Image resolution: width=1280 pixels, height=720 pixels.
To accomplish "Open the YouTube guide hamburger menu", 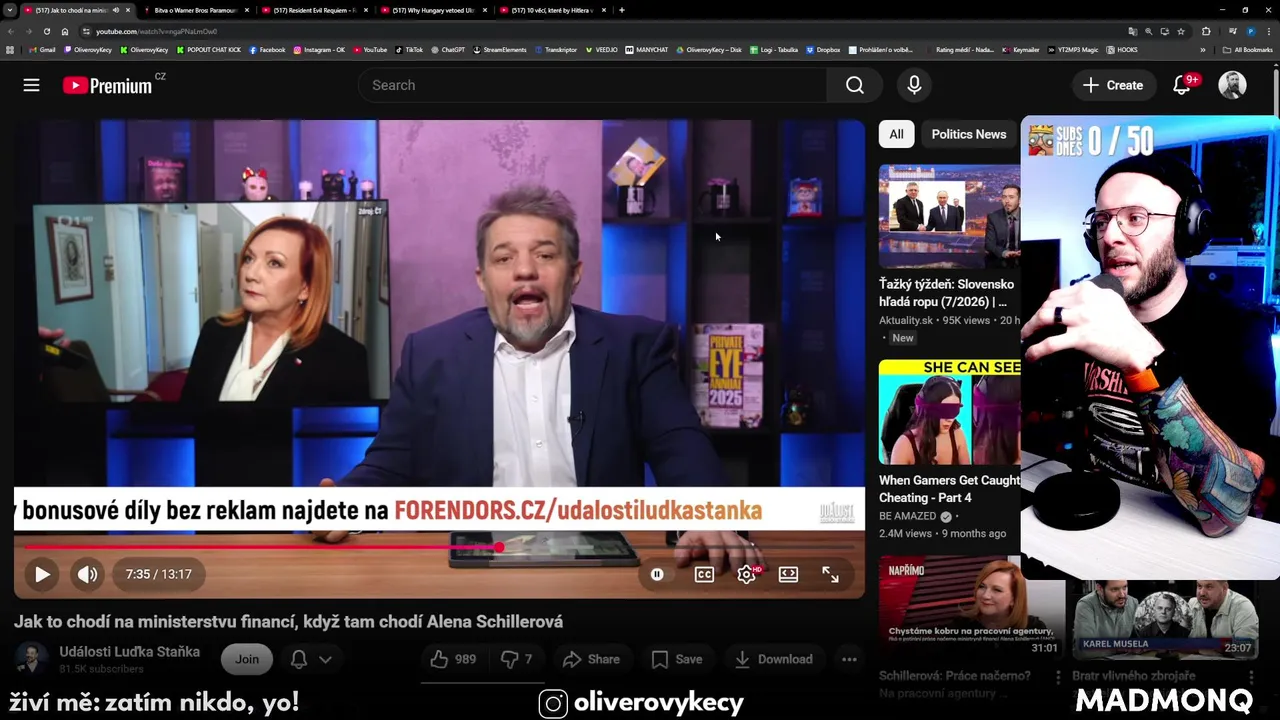I will (x=32, y=85).
